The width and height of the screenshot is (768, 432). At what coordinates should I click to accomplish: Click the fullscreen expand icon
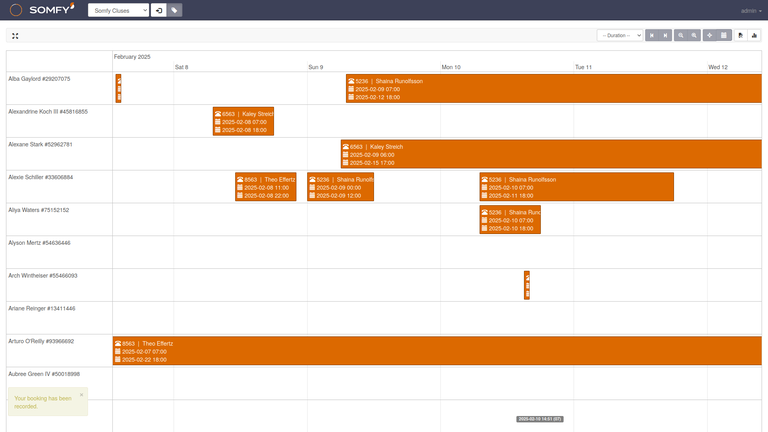pyautogui.click(x=15, y=35)
